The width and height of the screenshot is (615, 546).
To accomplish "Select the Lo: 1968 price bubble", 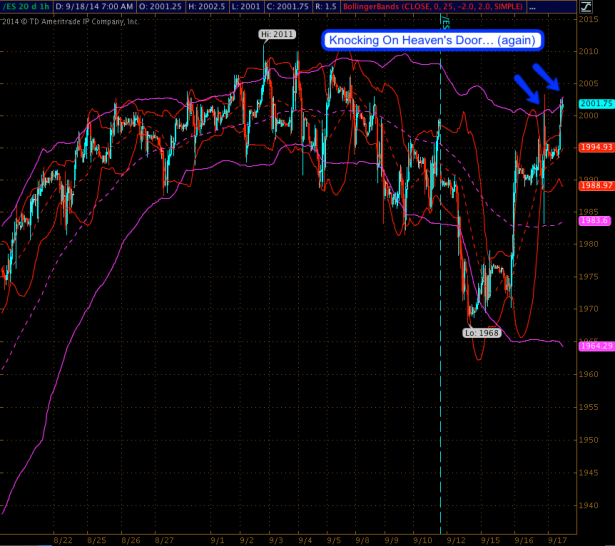I will (x=481, y=331).
